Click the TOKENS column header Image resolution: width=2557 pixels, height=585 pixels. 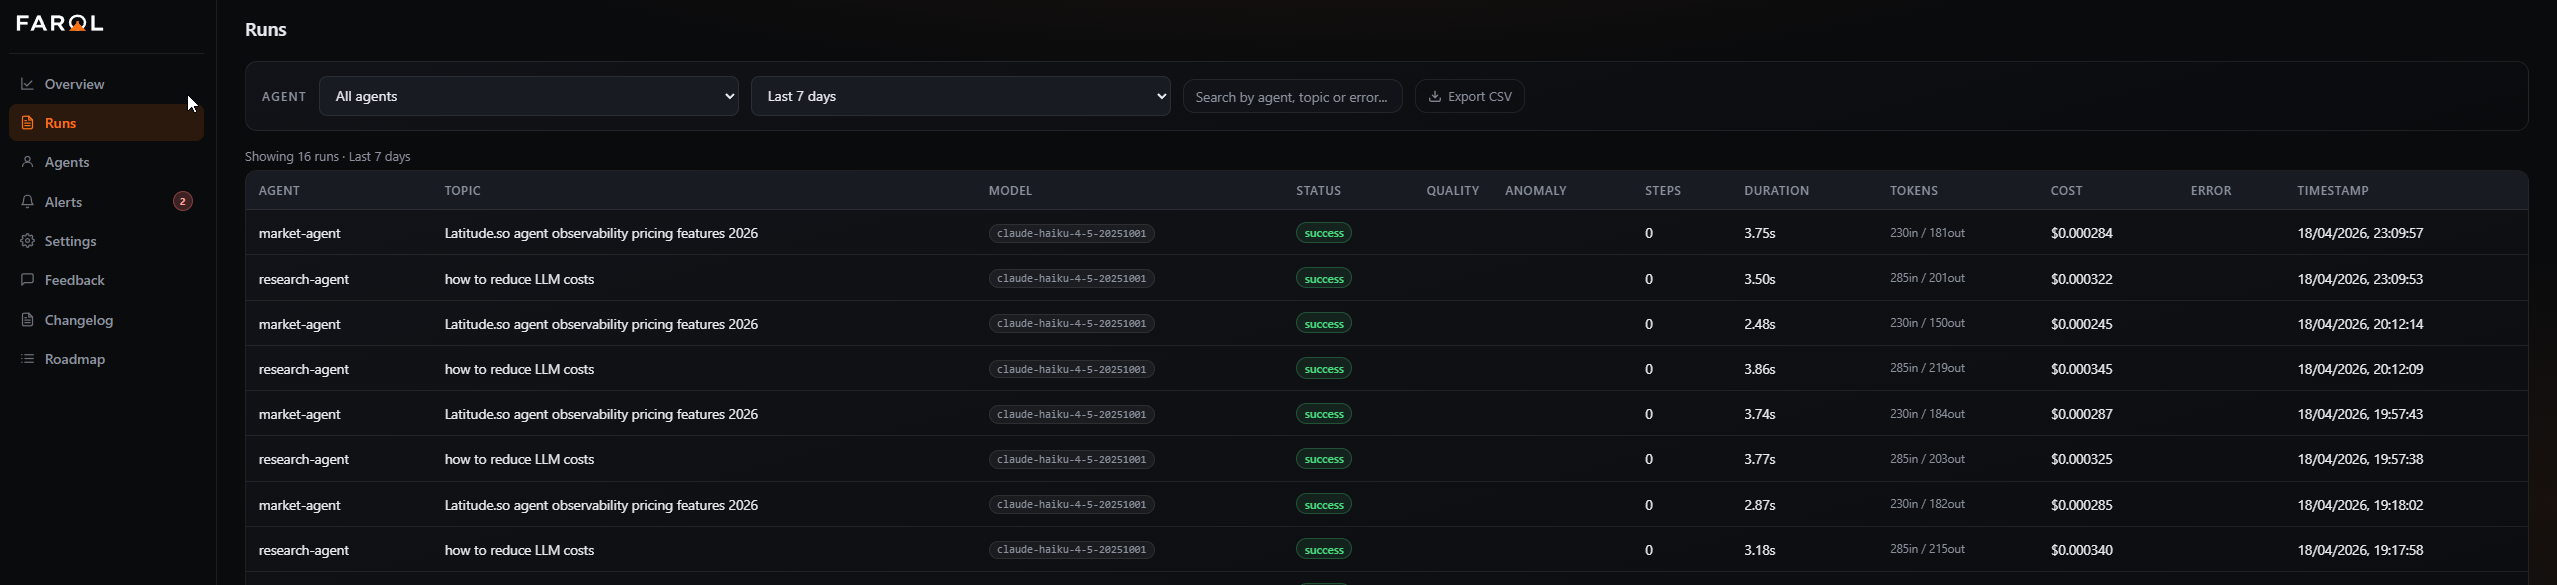1914,191
